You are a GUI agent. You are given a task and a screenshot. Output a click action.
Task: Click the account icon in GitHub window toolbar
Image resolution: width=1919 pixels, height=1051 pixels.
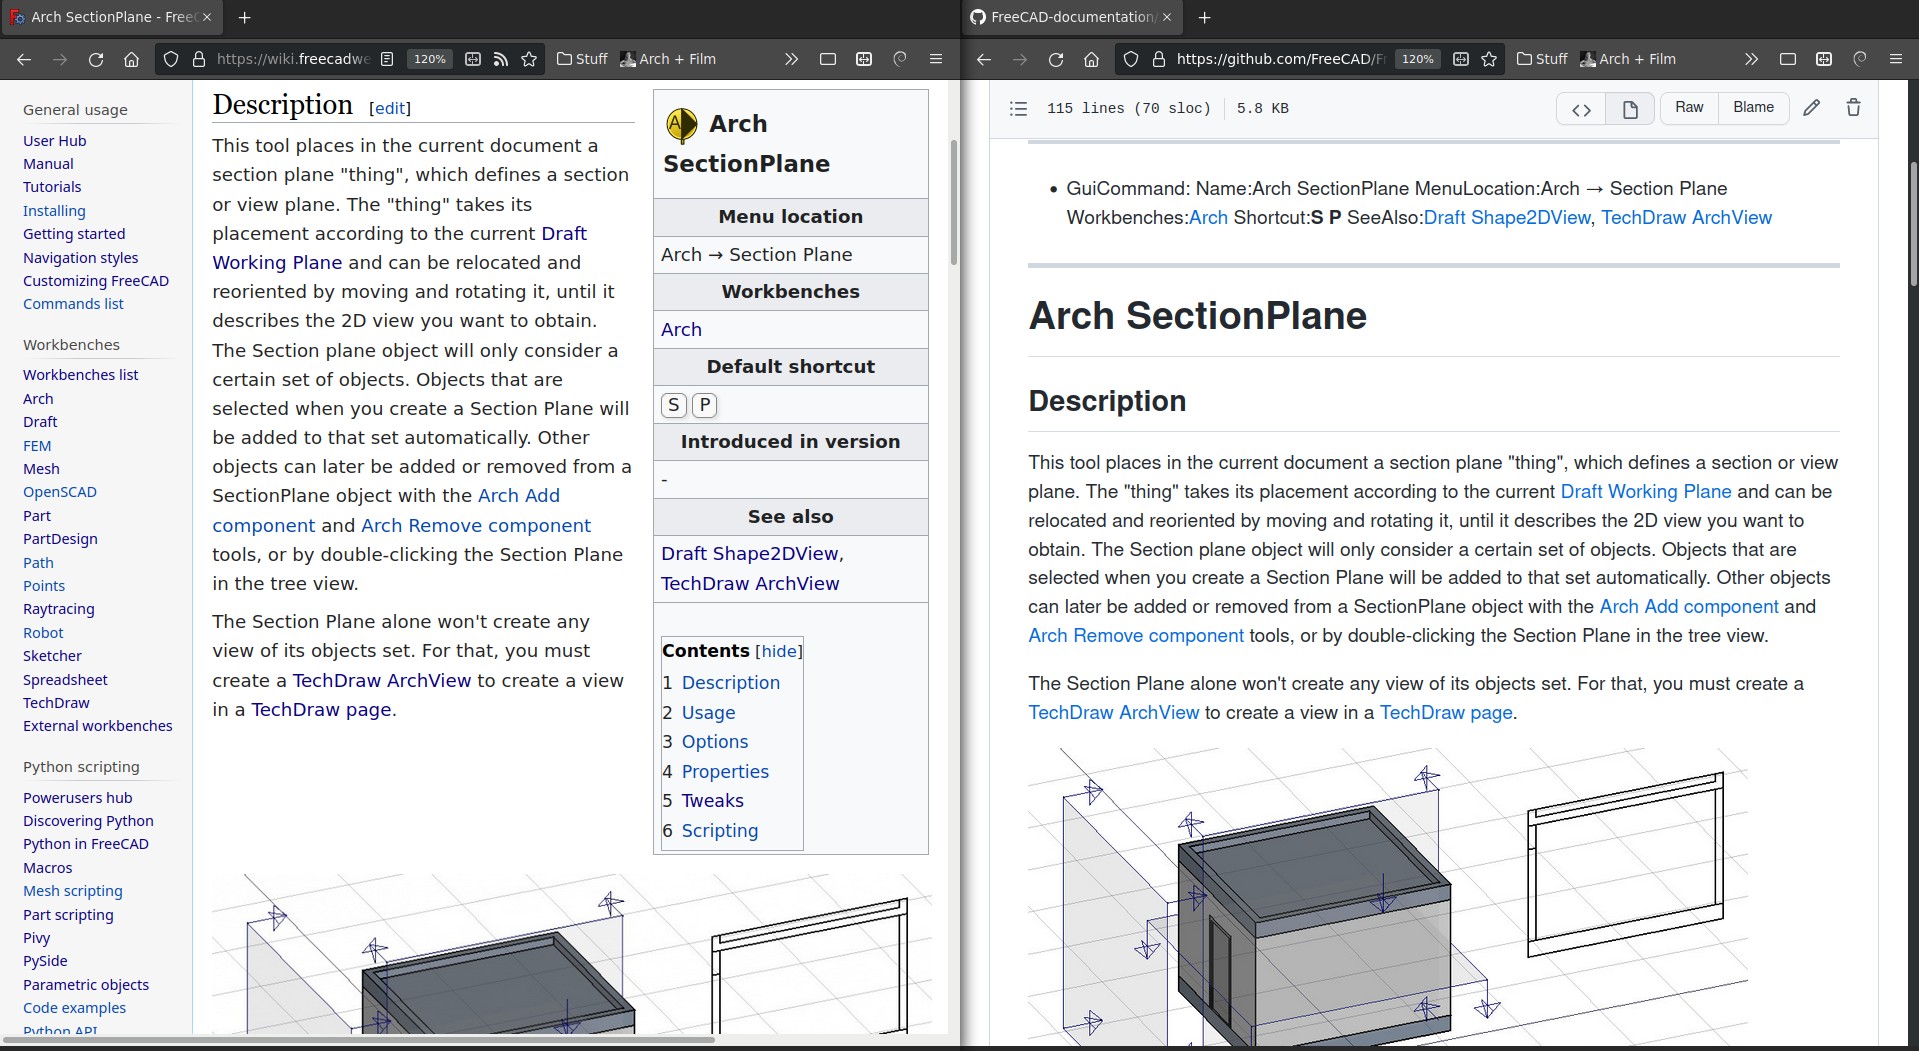(1860, 59)
